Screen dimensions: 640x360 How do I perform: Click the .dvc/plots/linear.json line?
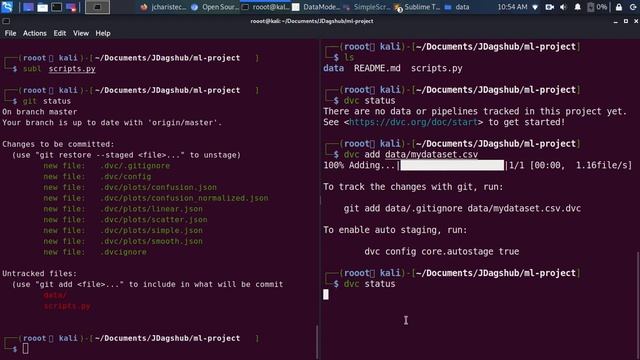click(123, 209)
